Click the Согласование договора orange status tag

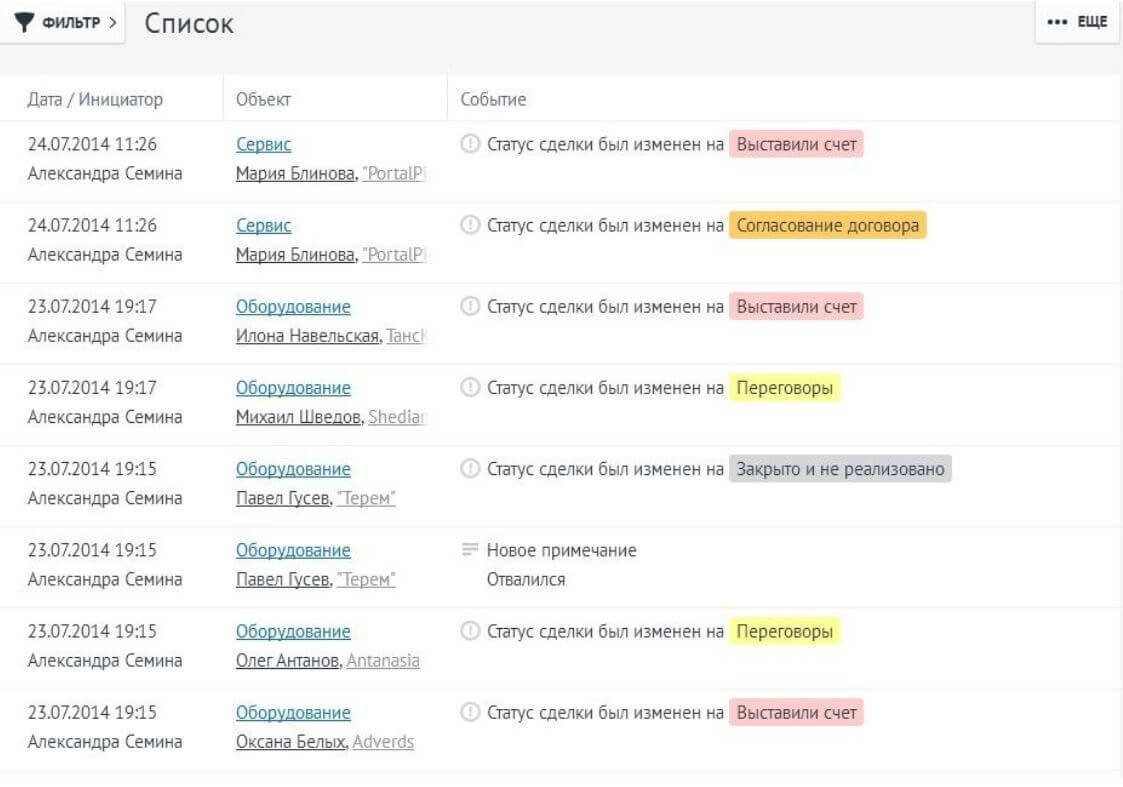coord(827,225)
